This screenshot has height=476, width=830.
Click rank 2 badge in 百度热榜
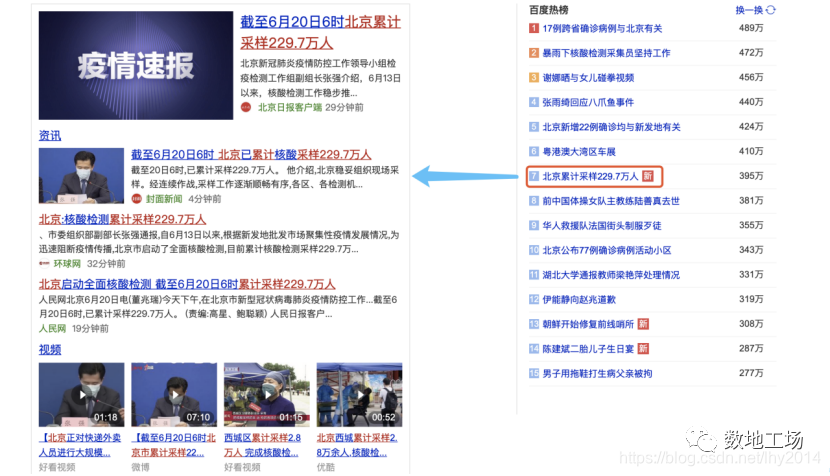(x=534, y=53)
